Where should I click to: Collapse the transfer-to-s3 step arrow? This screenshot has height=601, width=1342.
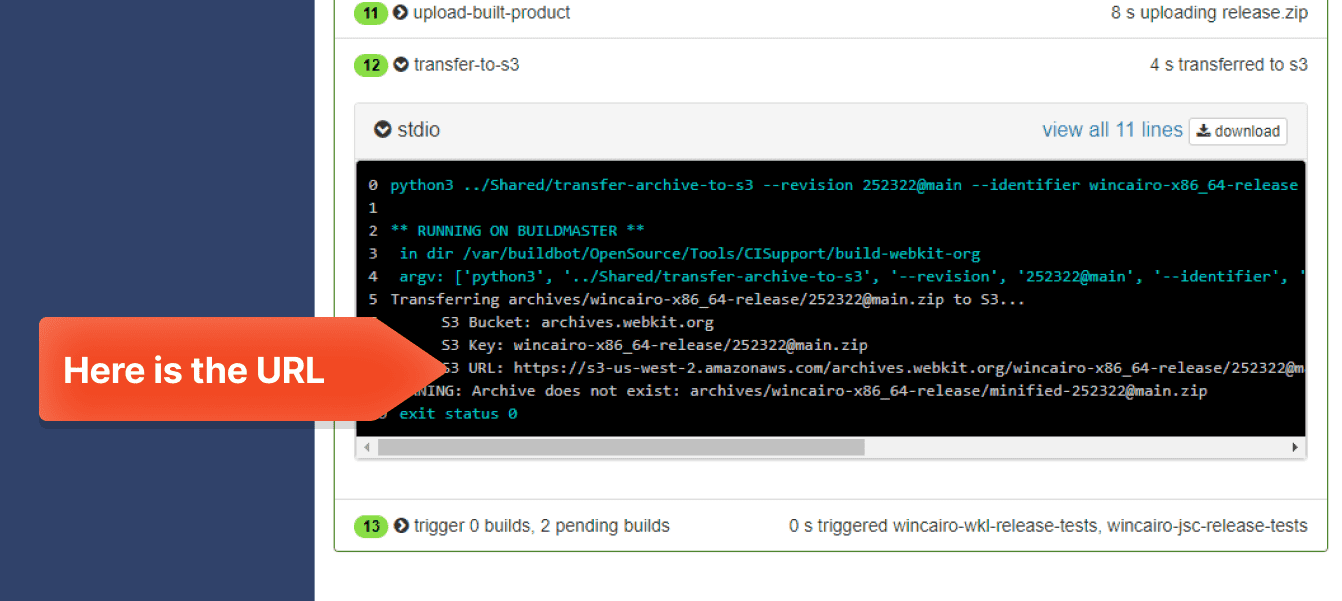pyautogui.click(x=401, y=65)
